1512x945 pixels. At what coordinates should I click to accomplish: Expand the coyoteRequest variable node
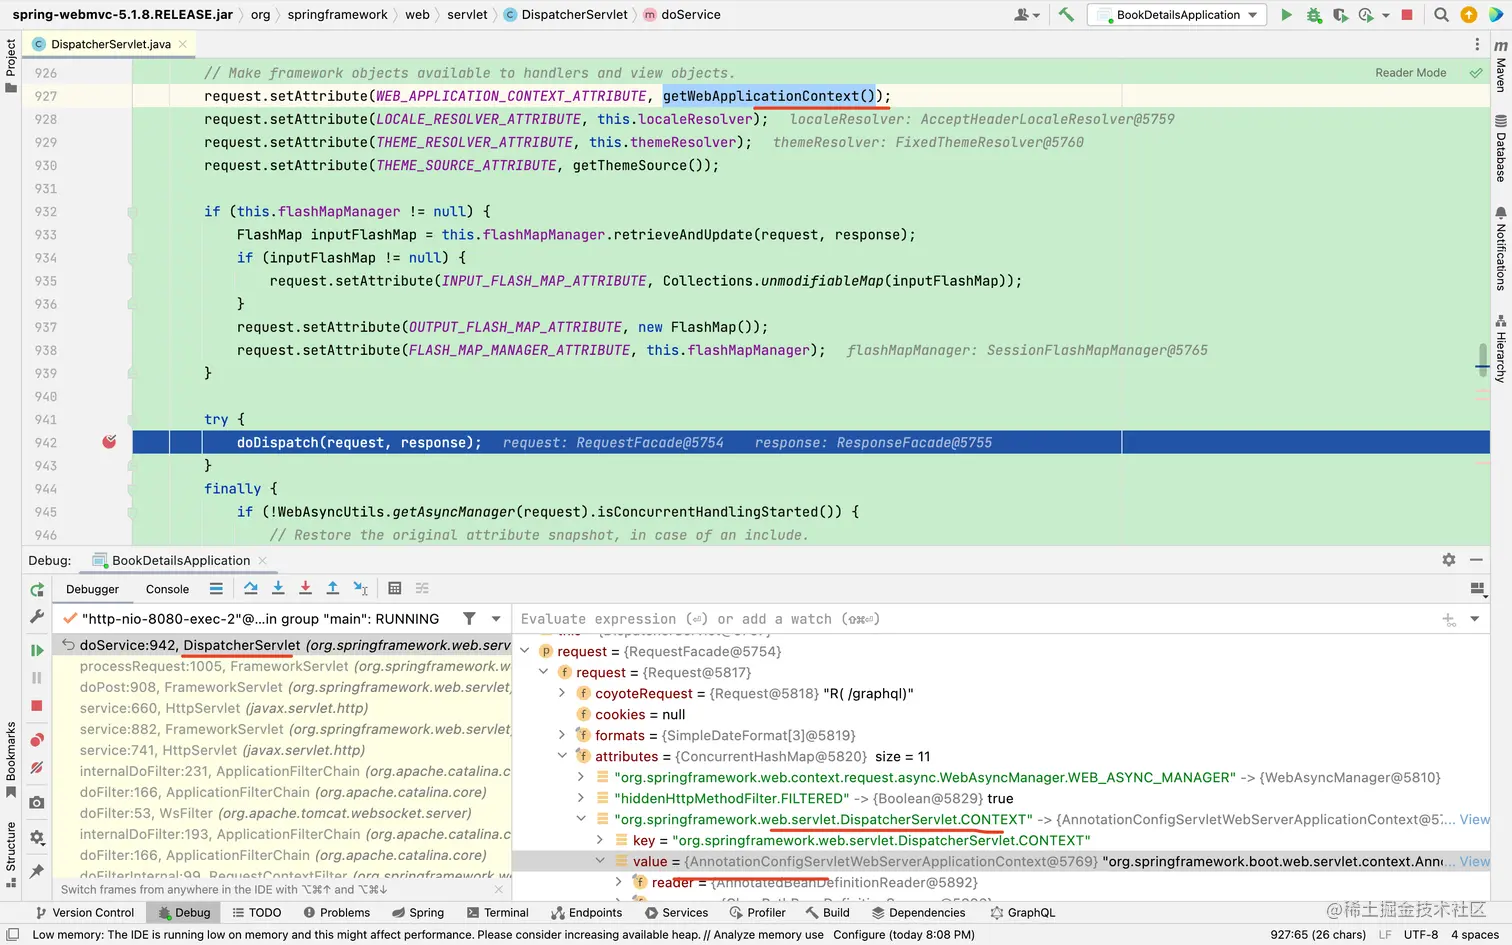click(562, 693)
